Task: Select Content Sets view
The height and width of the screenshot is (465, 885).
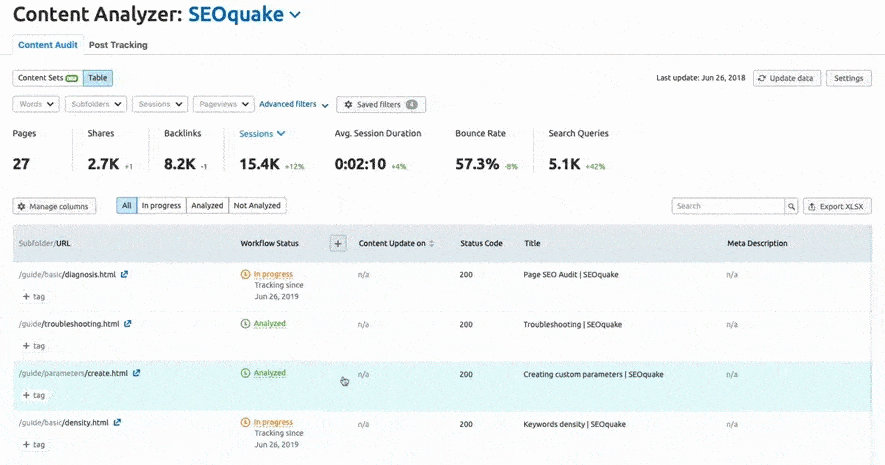Action: click(48, 78)
